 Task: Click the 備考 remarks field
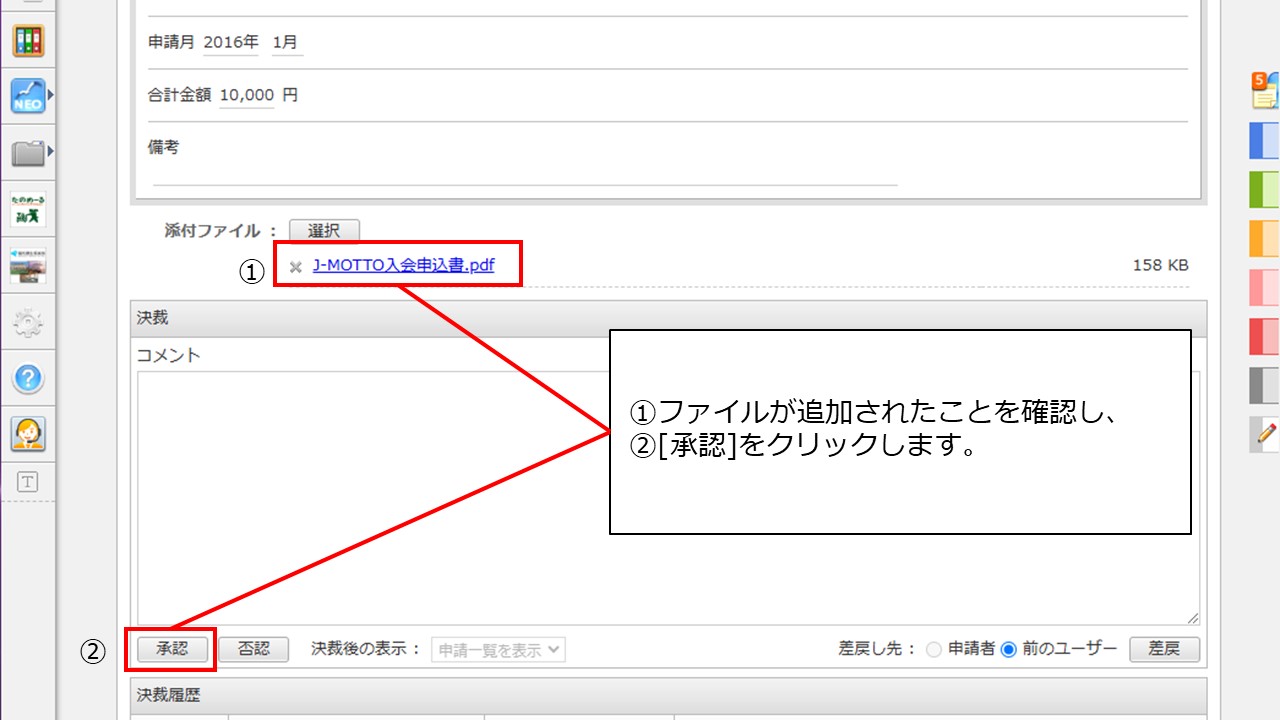[525, 170]
